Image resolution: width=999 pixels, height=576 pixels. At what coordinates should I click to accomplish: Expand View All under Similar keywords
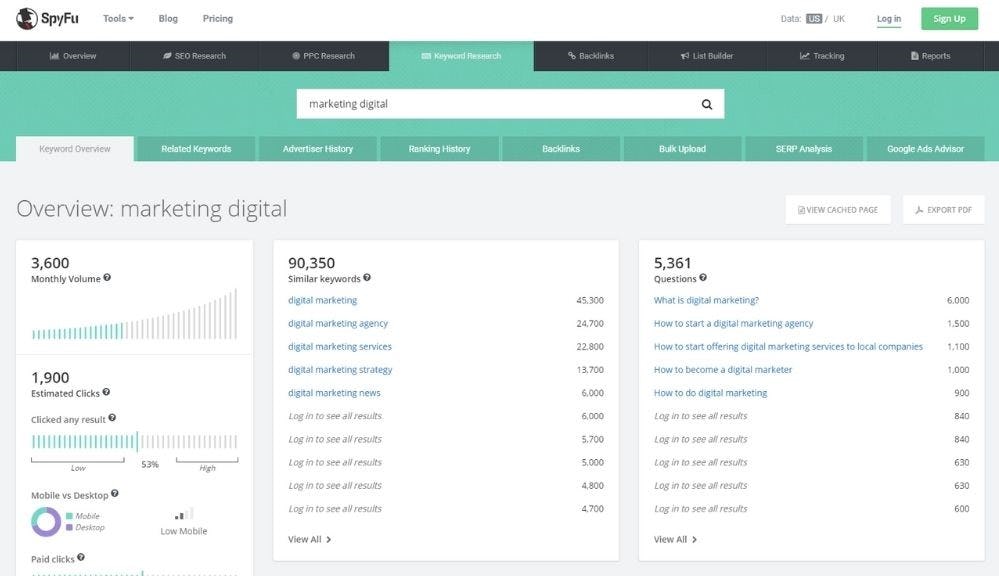point(309,539)
